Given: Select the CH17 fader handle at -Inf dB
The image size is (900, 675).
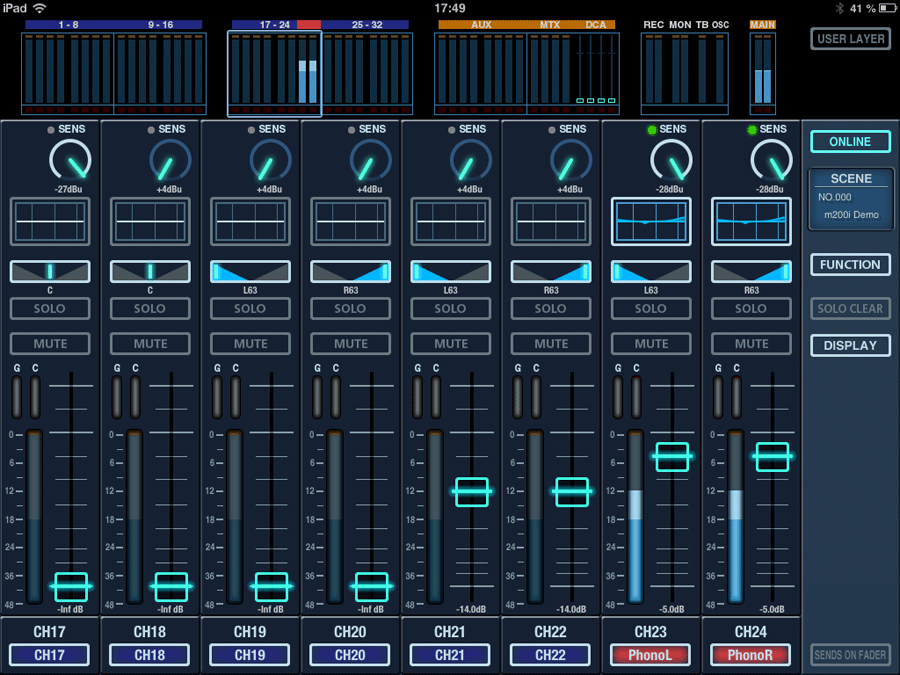Looking at the screenshot, I should 71,587.
